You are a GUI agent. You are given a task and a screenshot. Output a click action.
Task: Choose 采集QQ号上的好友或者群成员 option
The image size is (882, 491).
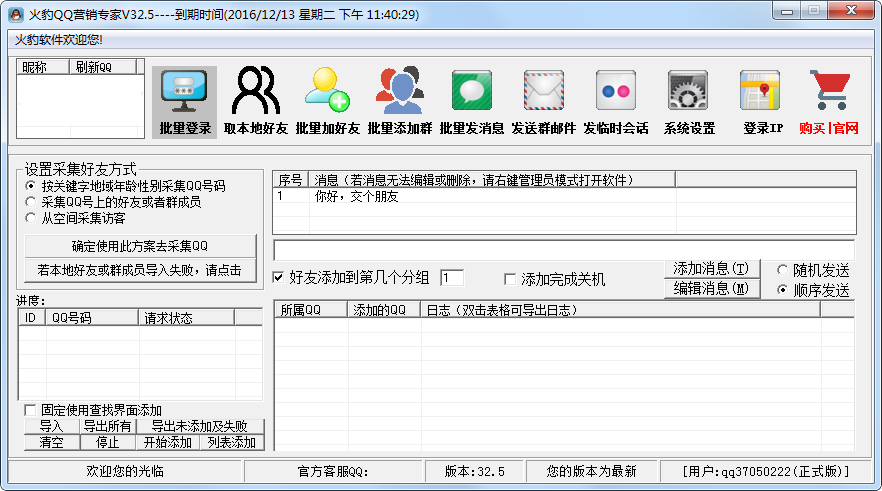pyautogui.click(x=31, y=201)
